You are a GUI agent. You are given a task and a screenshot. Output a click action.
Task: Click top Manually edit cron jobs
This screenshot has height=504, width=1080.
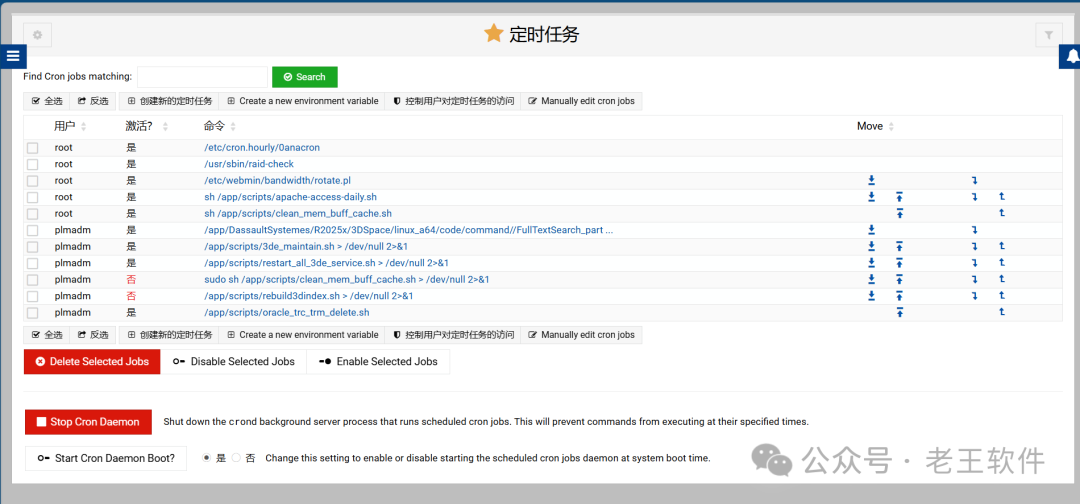pos(581,101)
